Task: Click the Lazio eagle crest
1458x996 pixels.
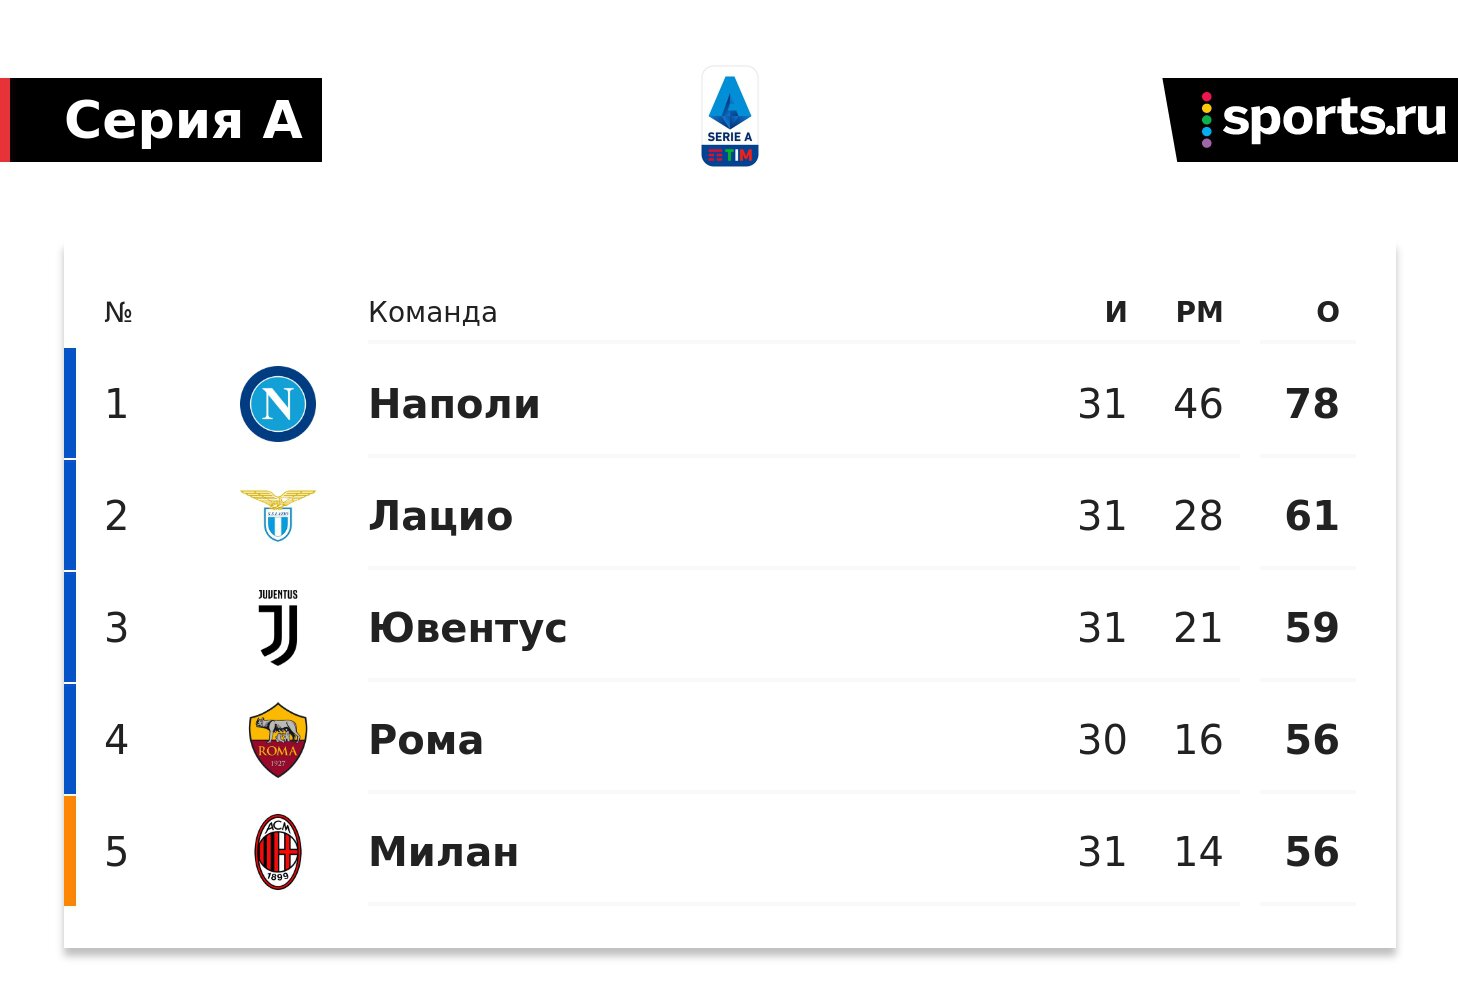Action: 278,515
